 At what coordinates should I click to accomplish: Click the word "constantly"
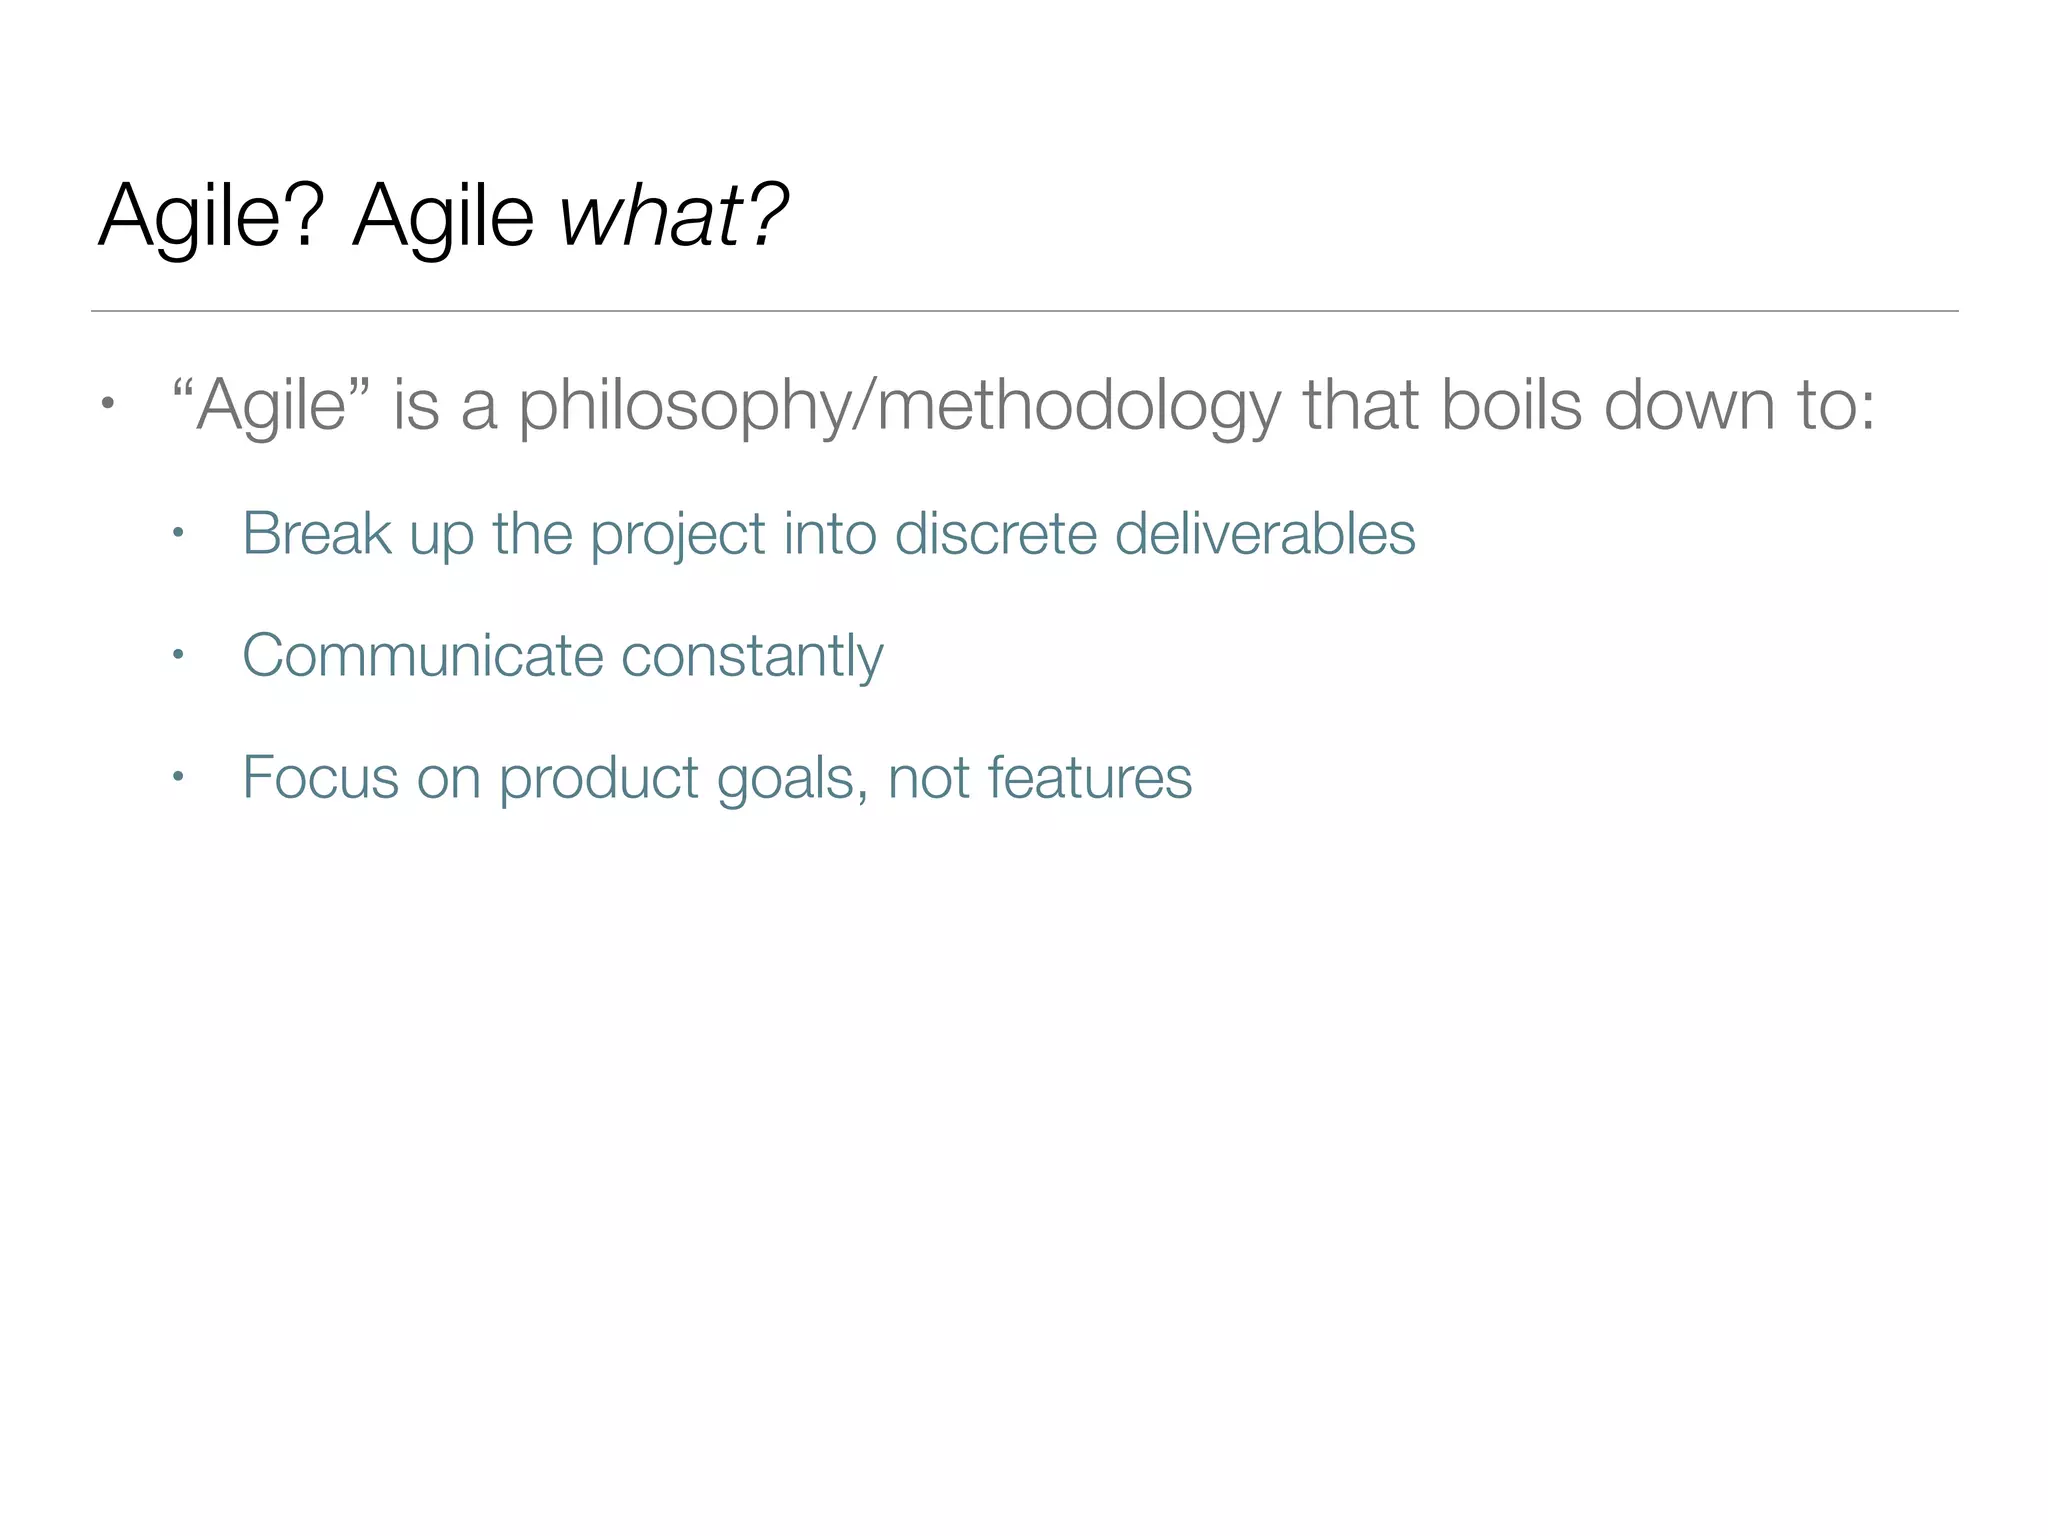point(752,656)
